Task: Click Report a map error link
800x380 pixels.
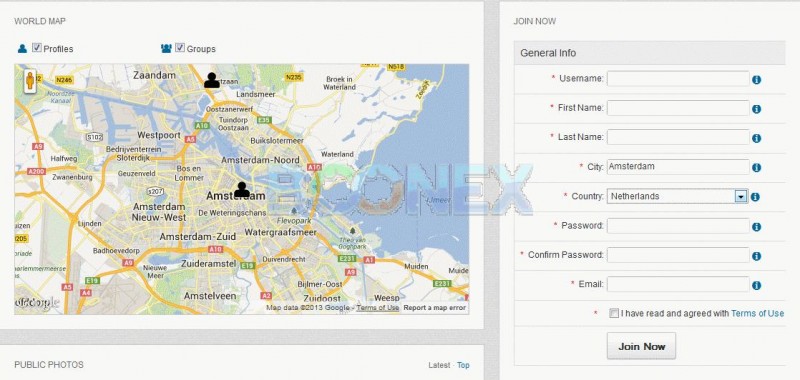Action: 434,308
